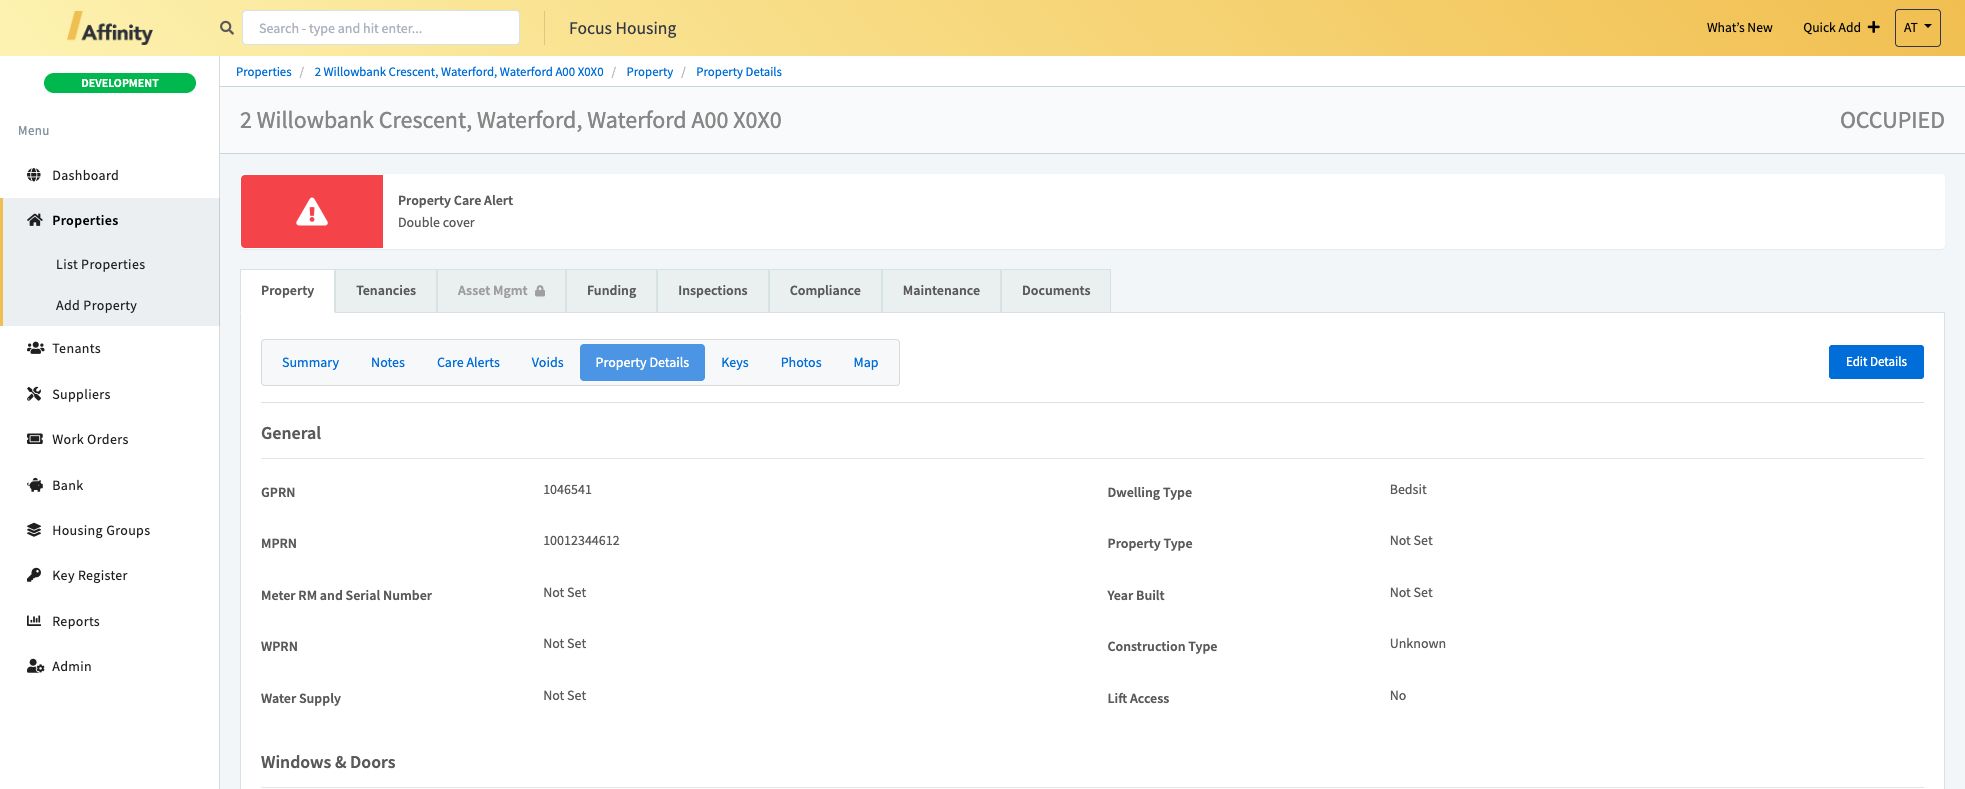Open the Funding tab
This screenshot has width=1965, height=789.
(611, 291)
